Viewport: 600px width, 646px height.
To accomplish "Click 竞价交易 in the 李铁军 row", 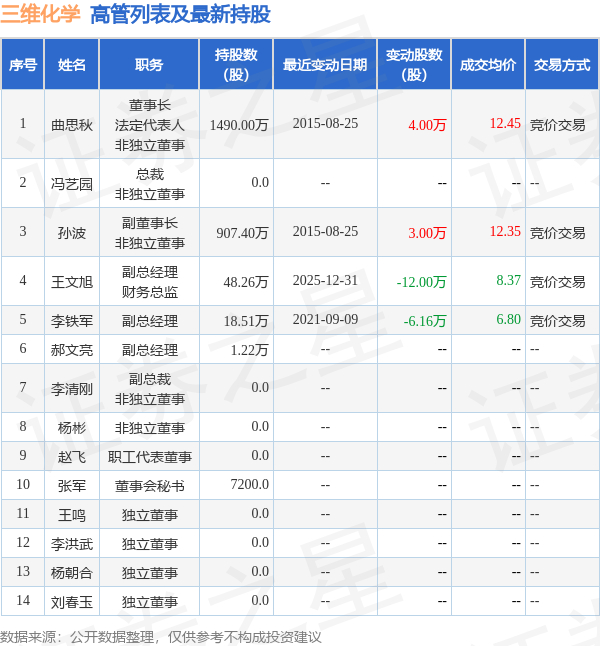I will (x=558, y=321).
